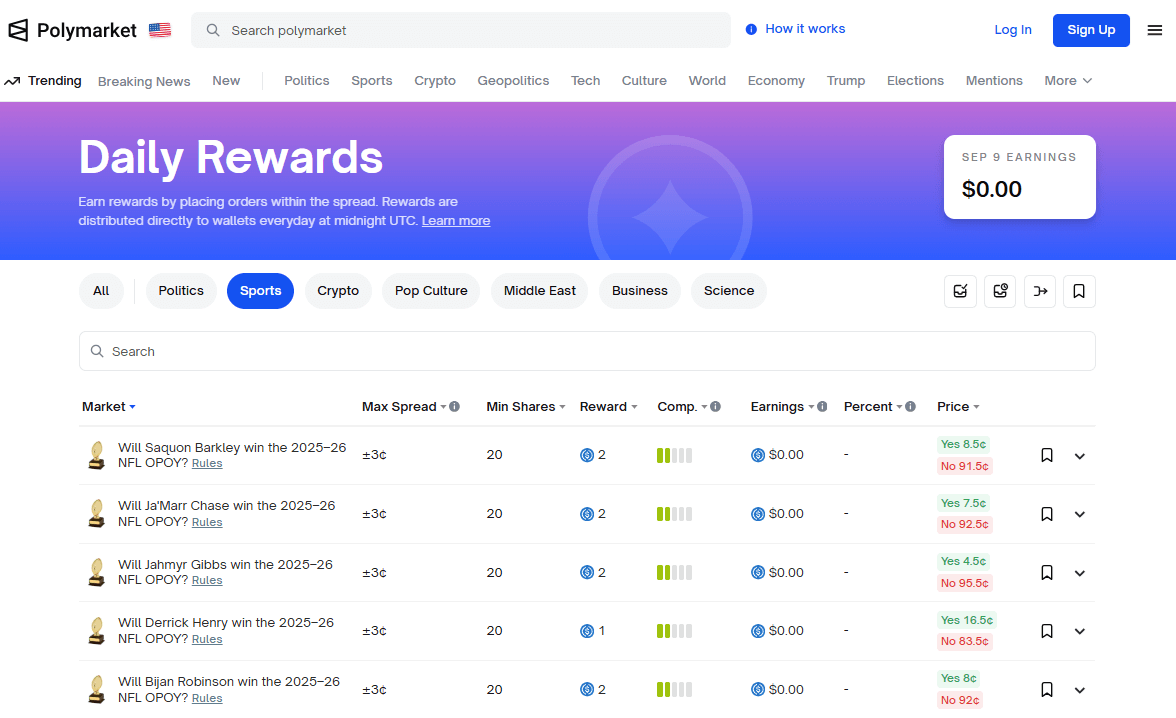This screenshot has height=718, width=1176.
Task: Bookmark the Bijan Robinson market
Action: (1047, 689)
